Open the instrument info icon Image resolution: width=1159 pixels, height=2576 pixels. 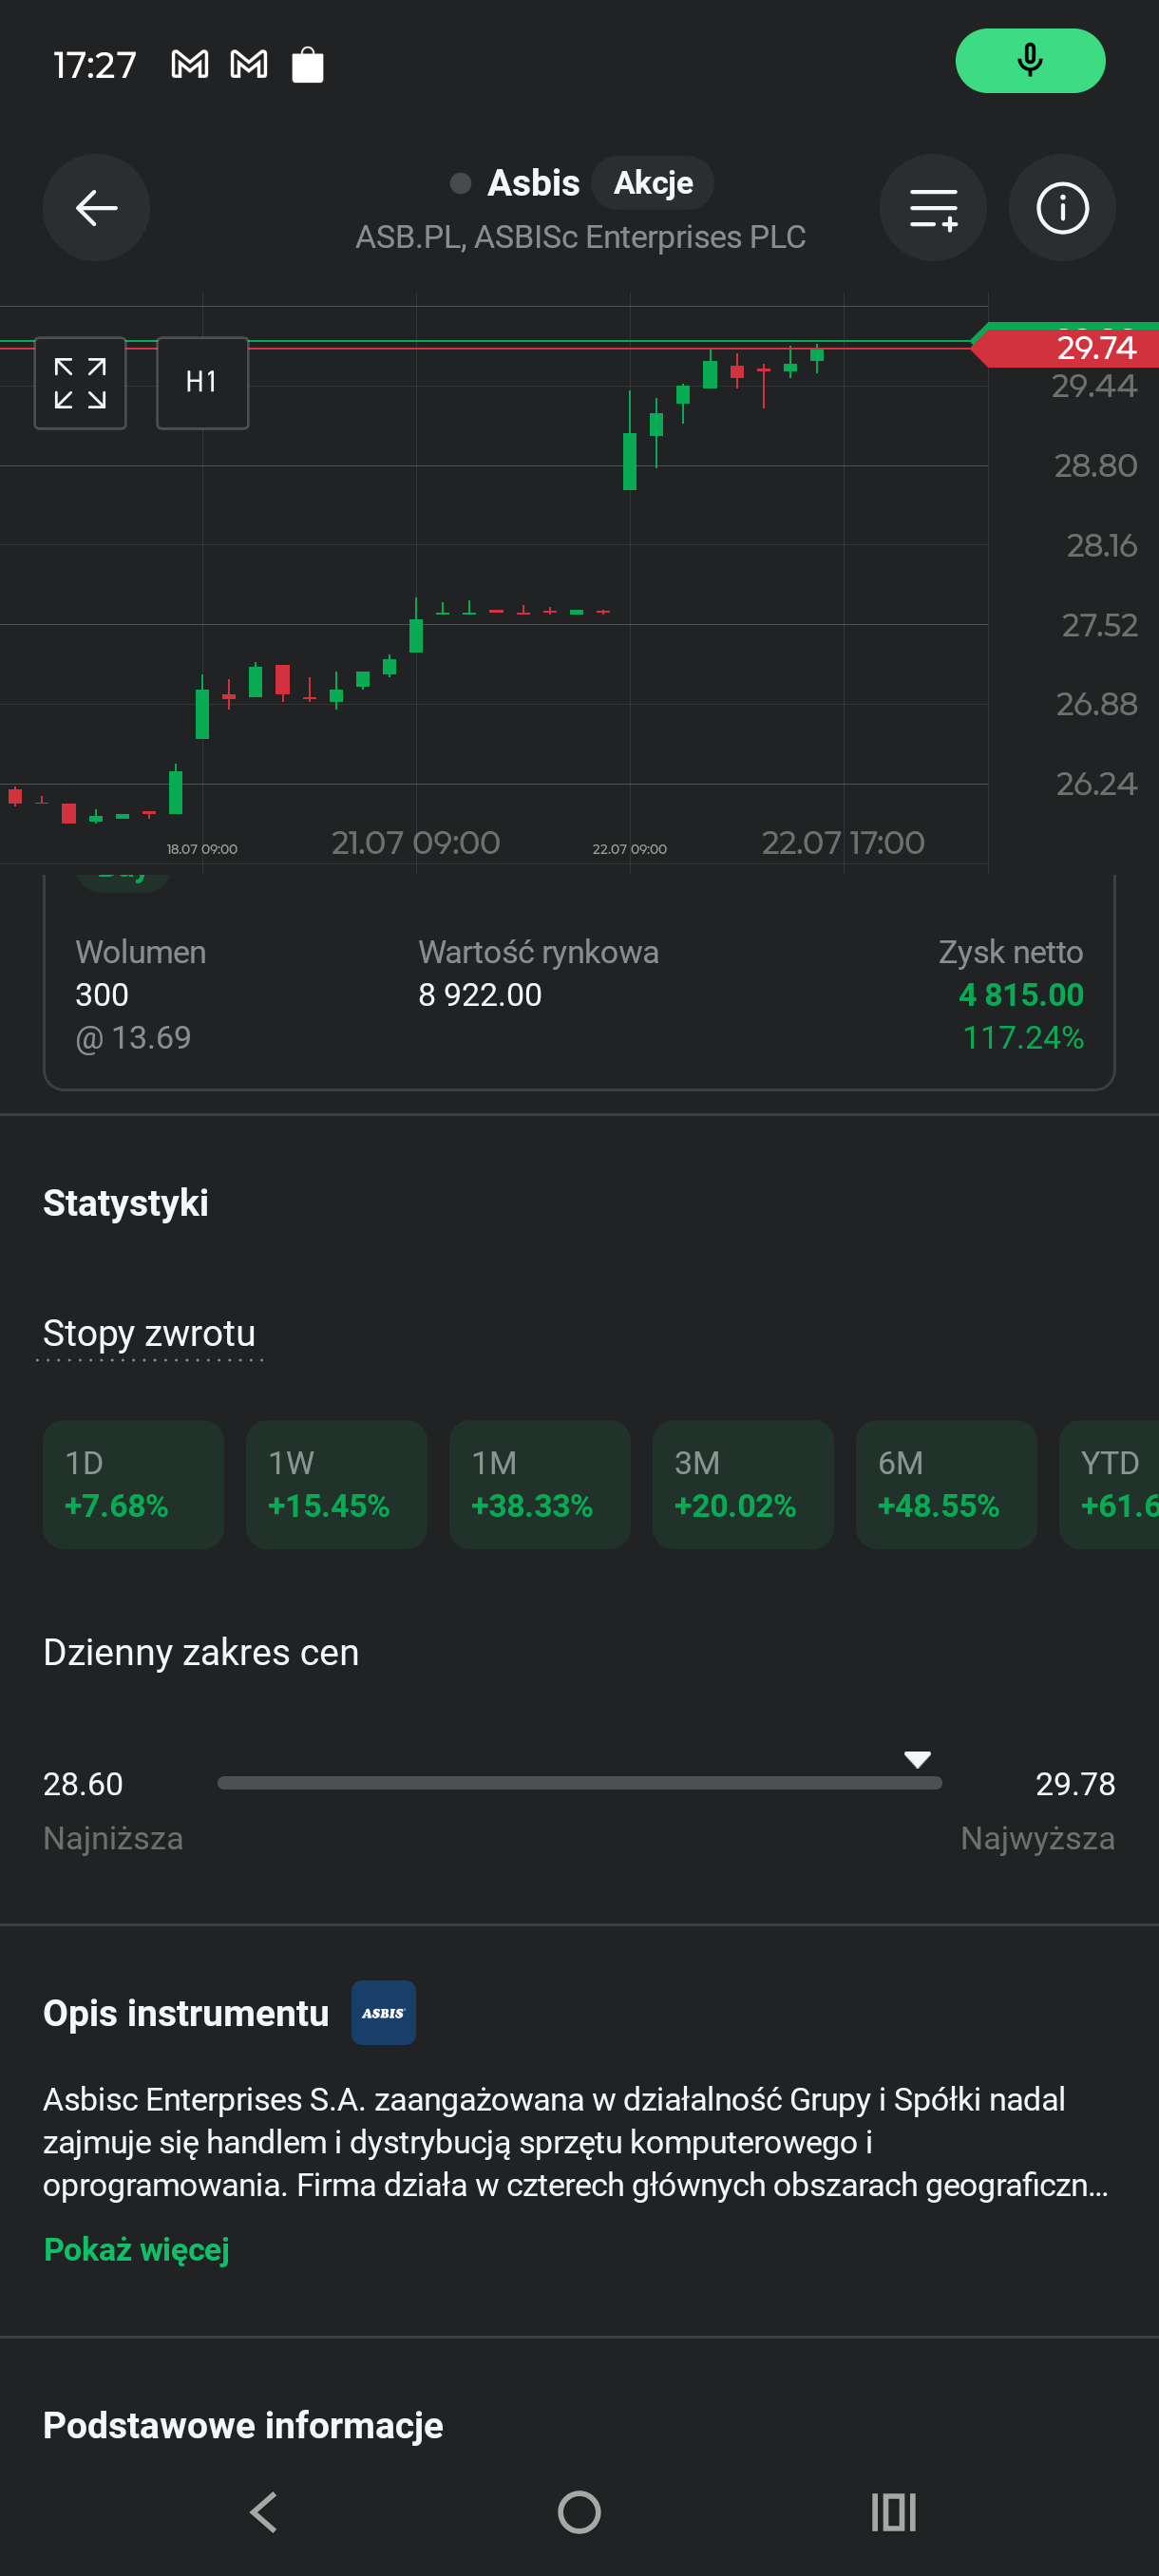(x=1061, y=208)
